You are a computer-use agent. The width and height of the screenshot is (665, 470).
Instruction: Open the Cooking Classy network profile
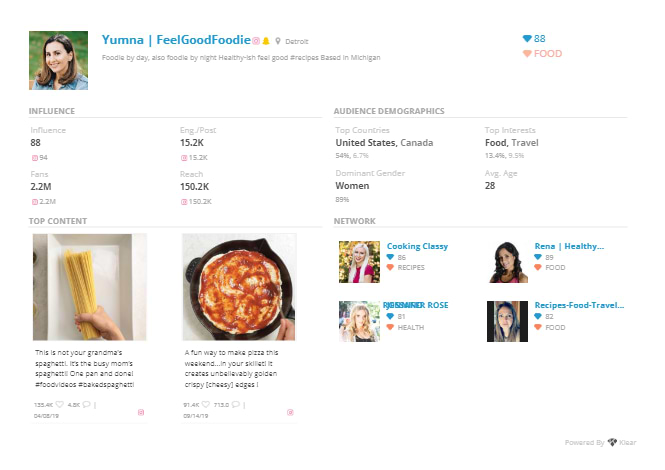417,246
